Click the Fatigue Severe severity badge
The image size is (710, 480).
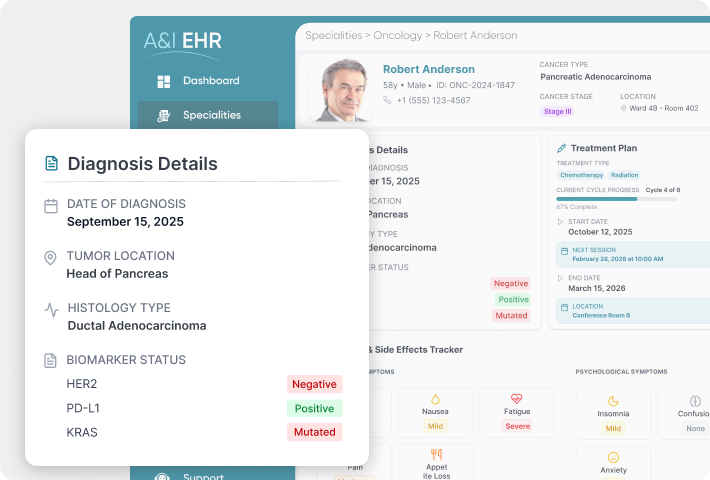coord(517,426)
